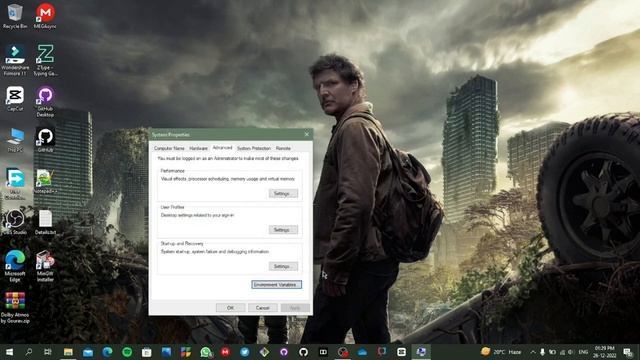Select the Details.txt file on desktop
640x360 pixels.
click(45, 222)
